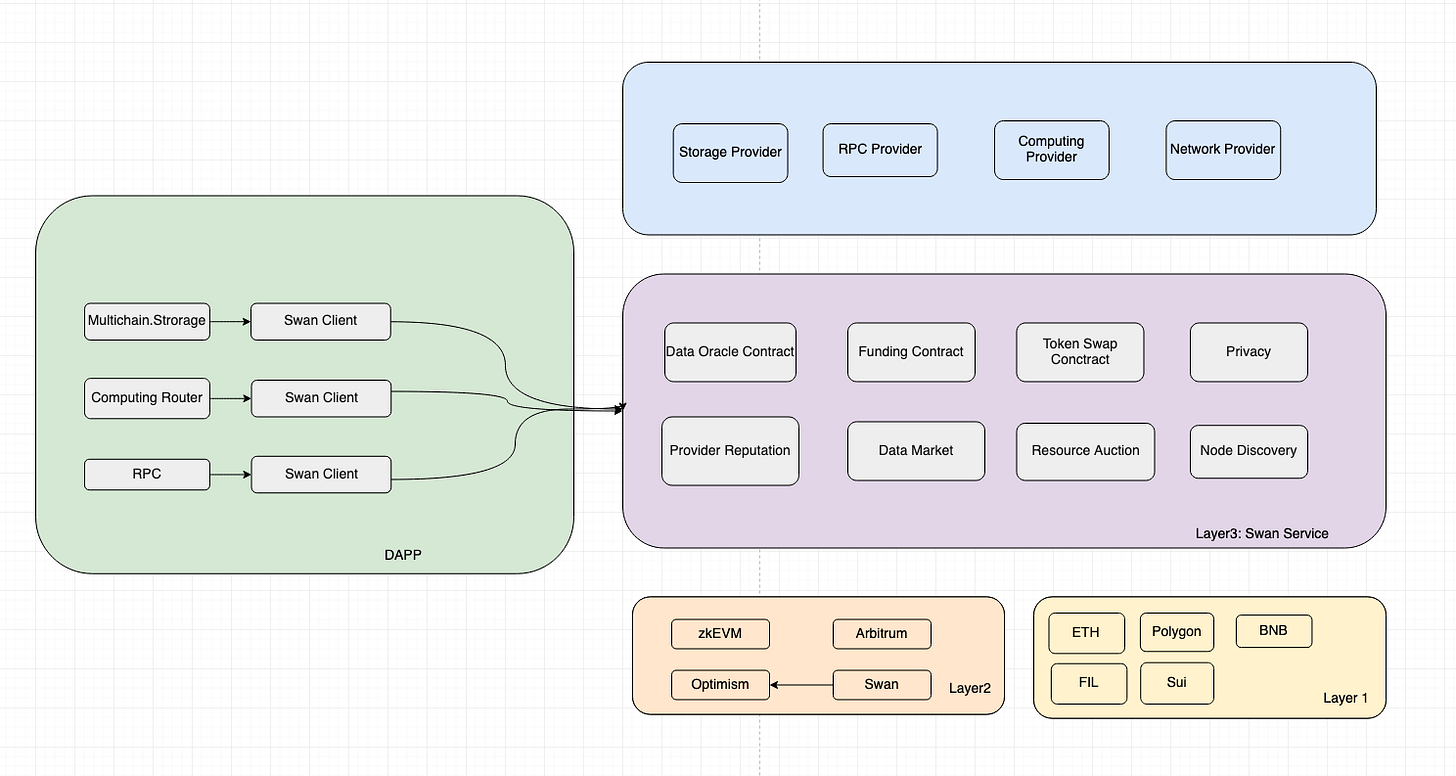Pick the FIL box
The image size is (1456, 776).
(1089, 684)
